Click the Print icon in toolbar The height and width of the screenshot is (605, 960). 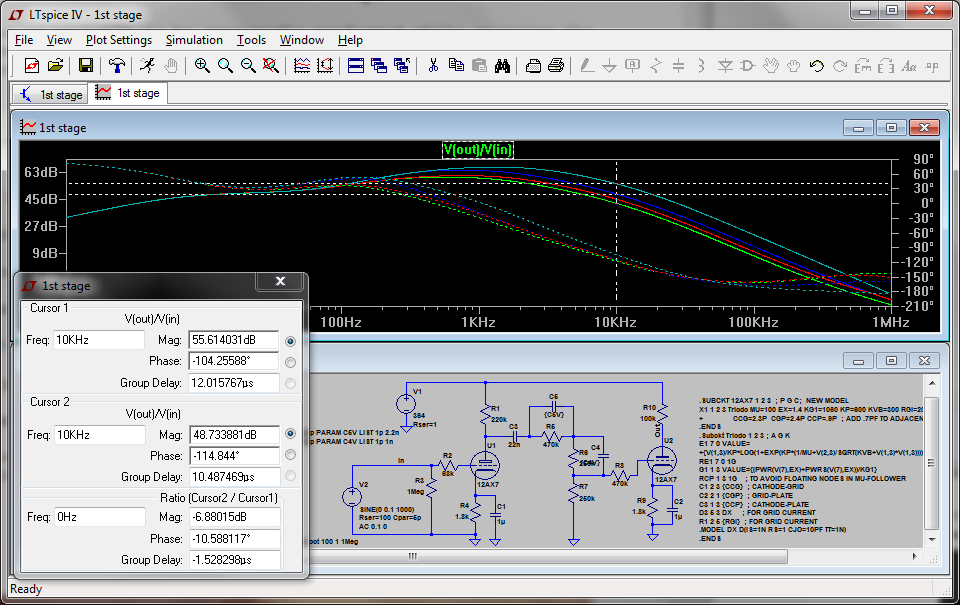557,66
